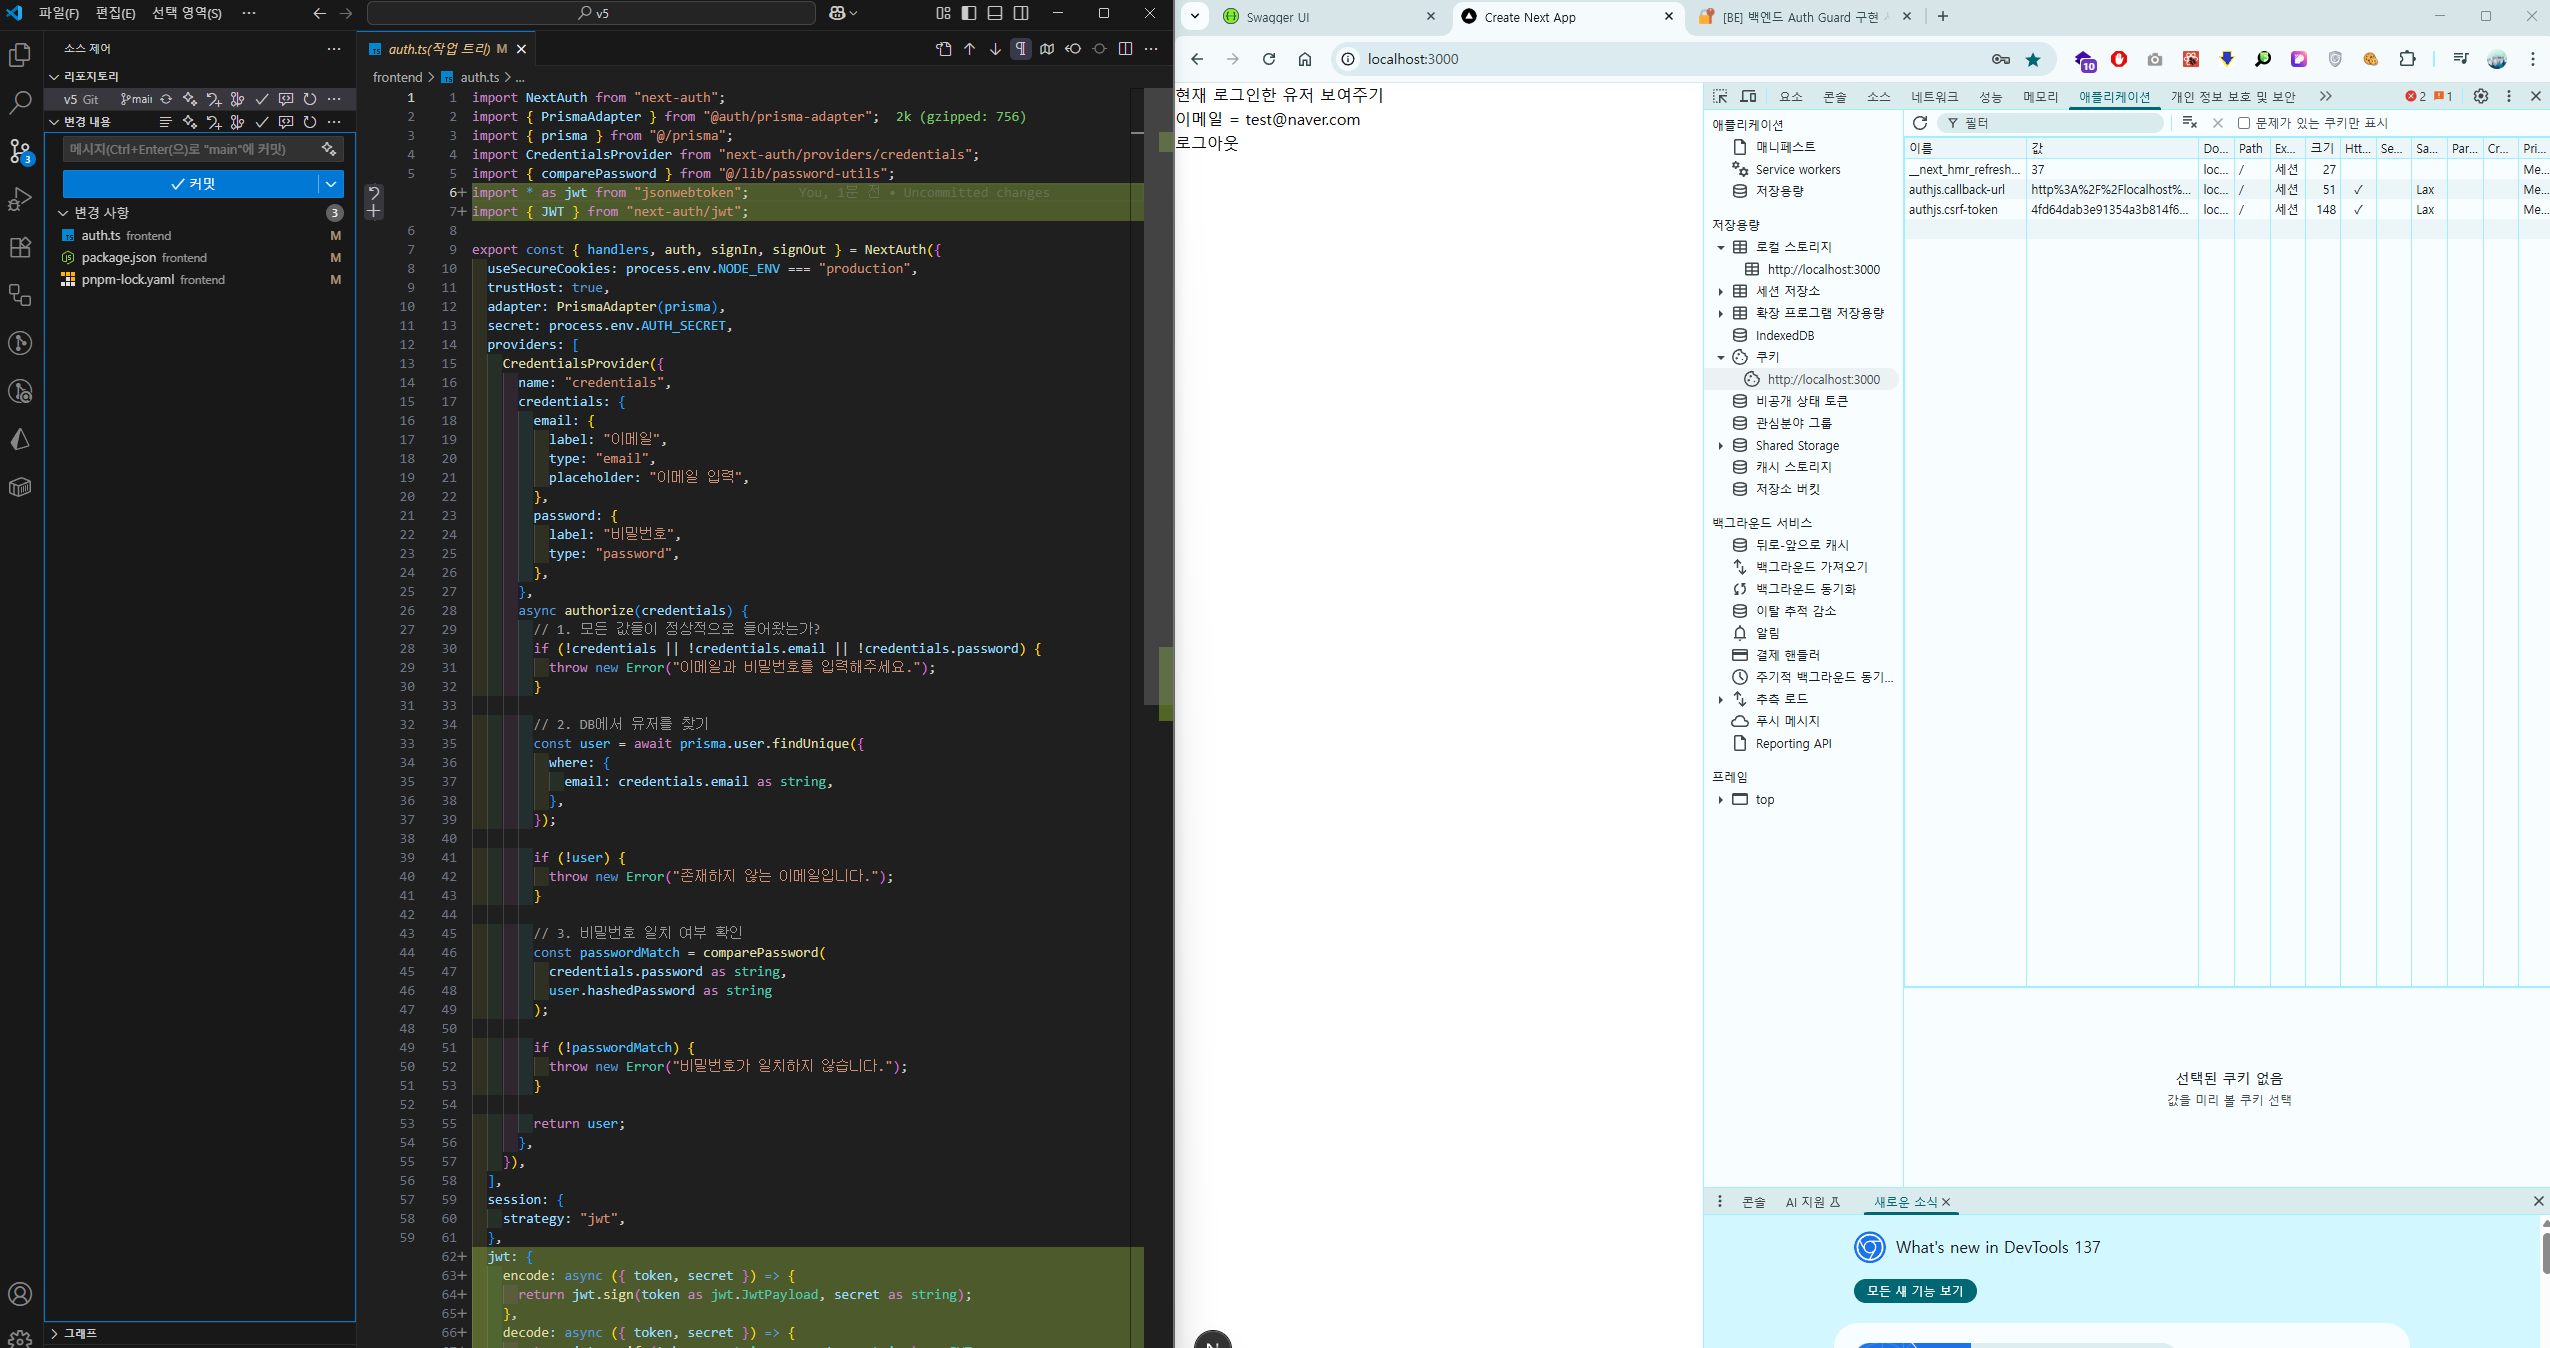The width and height of the screenshot is (2550, 1348).
Task: Open the Explorer view in VS Code activity bar
Action: click(x=20, y=54)
